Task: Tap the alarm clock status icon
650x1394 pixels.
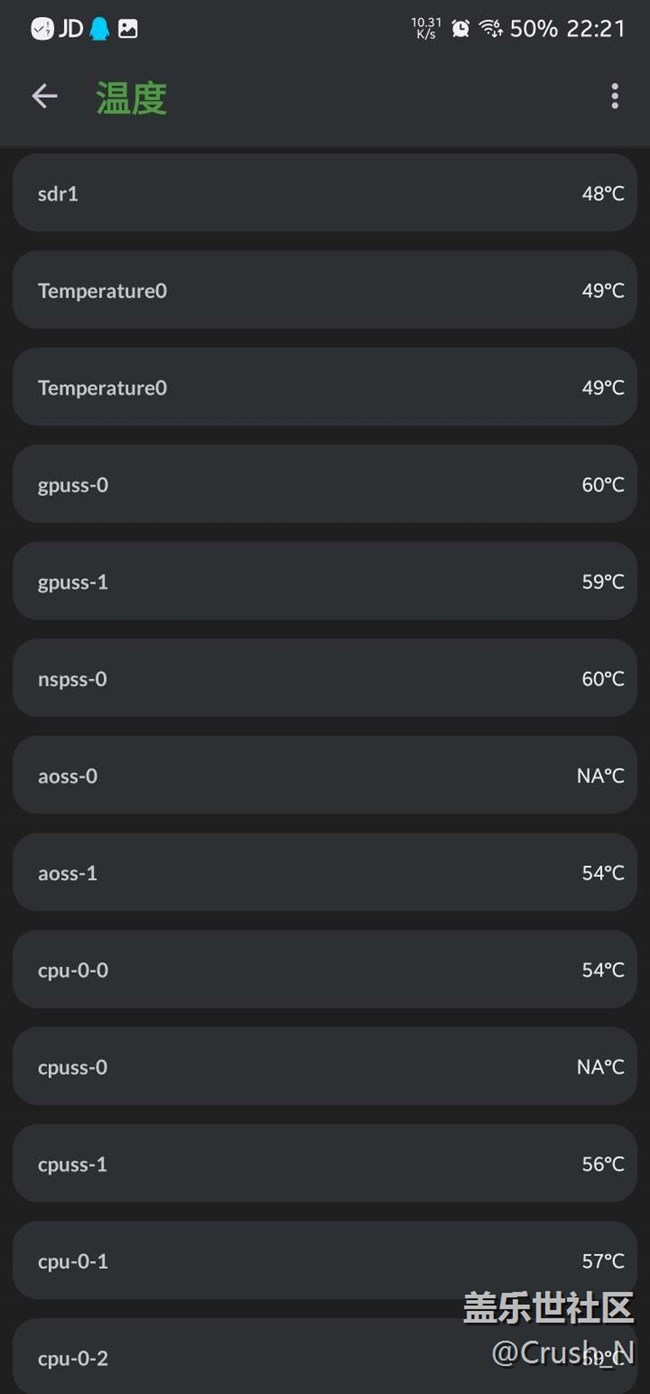Action: click(460, 29)
